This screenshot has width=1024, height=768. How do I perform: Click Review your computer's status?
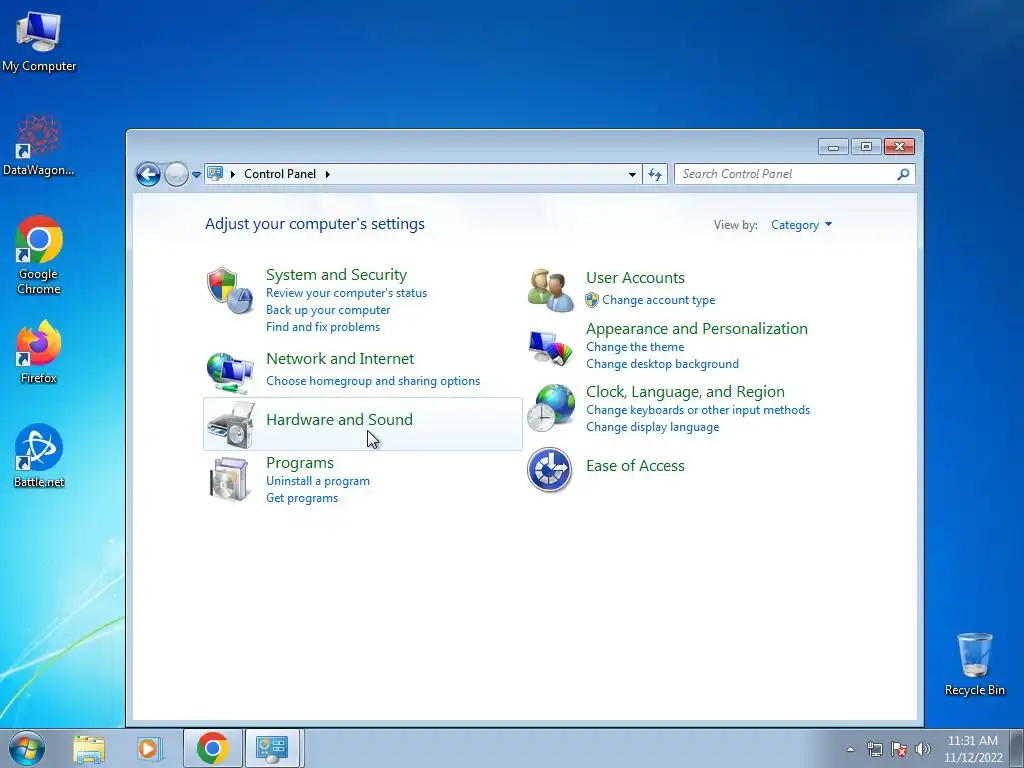346,293
